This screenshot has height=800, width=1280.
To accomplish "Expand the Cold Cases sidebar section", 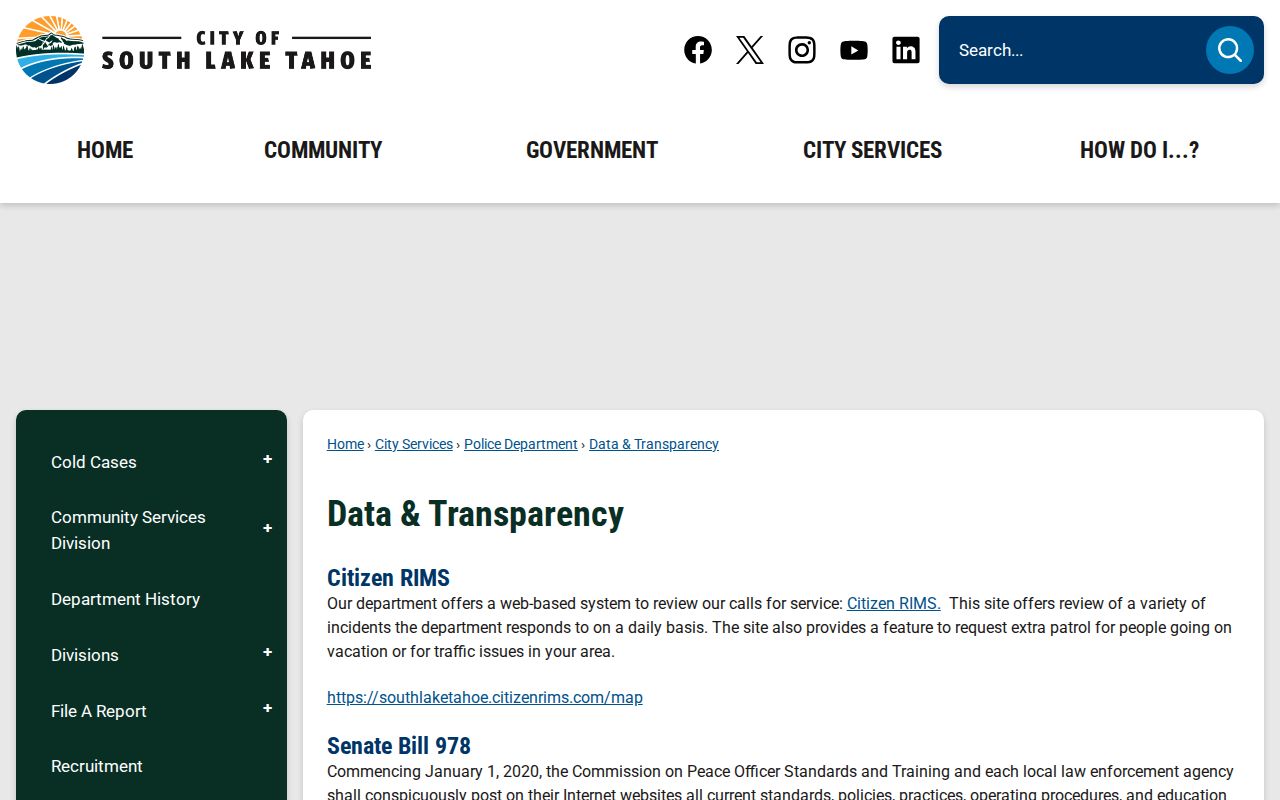I will coord(267,460).
